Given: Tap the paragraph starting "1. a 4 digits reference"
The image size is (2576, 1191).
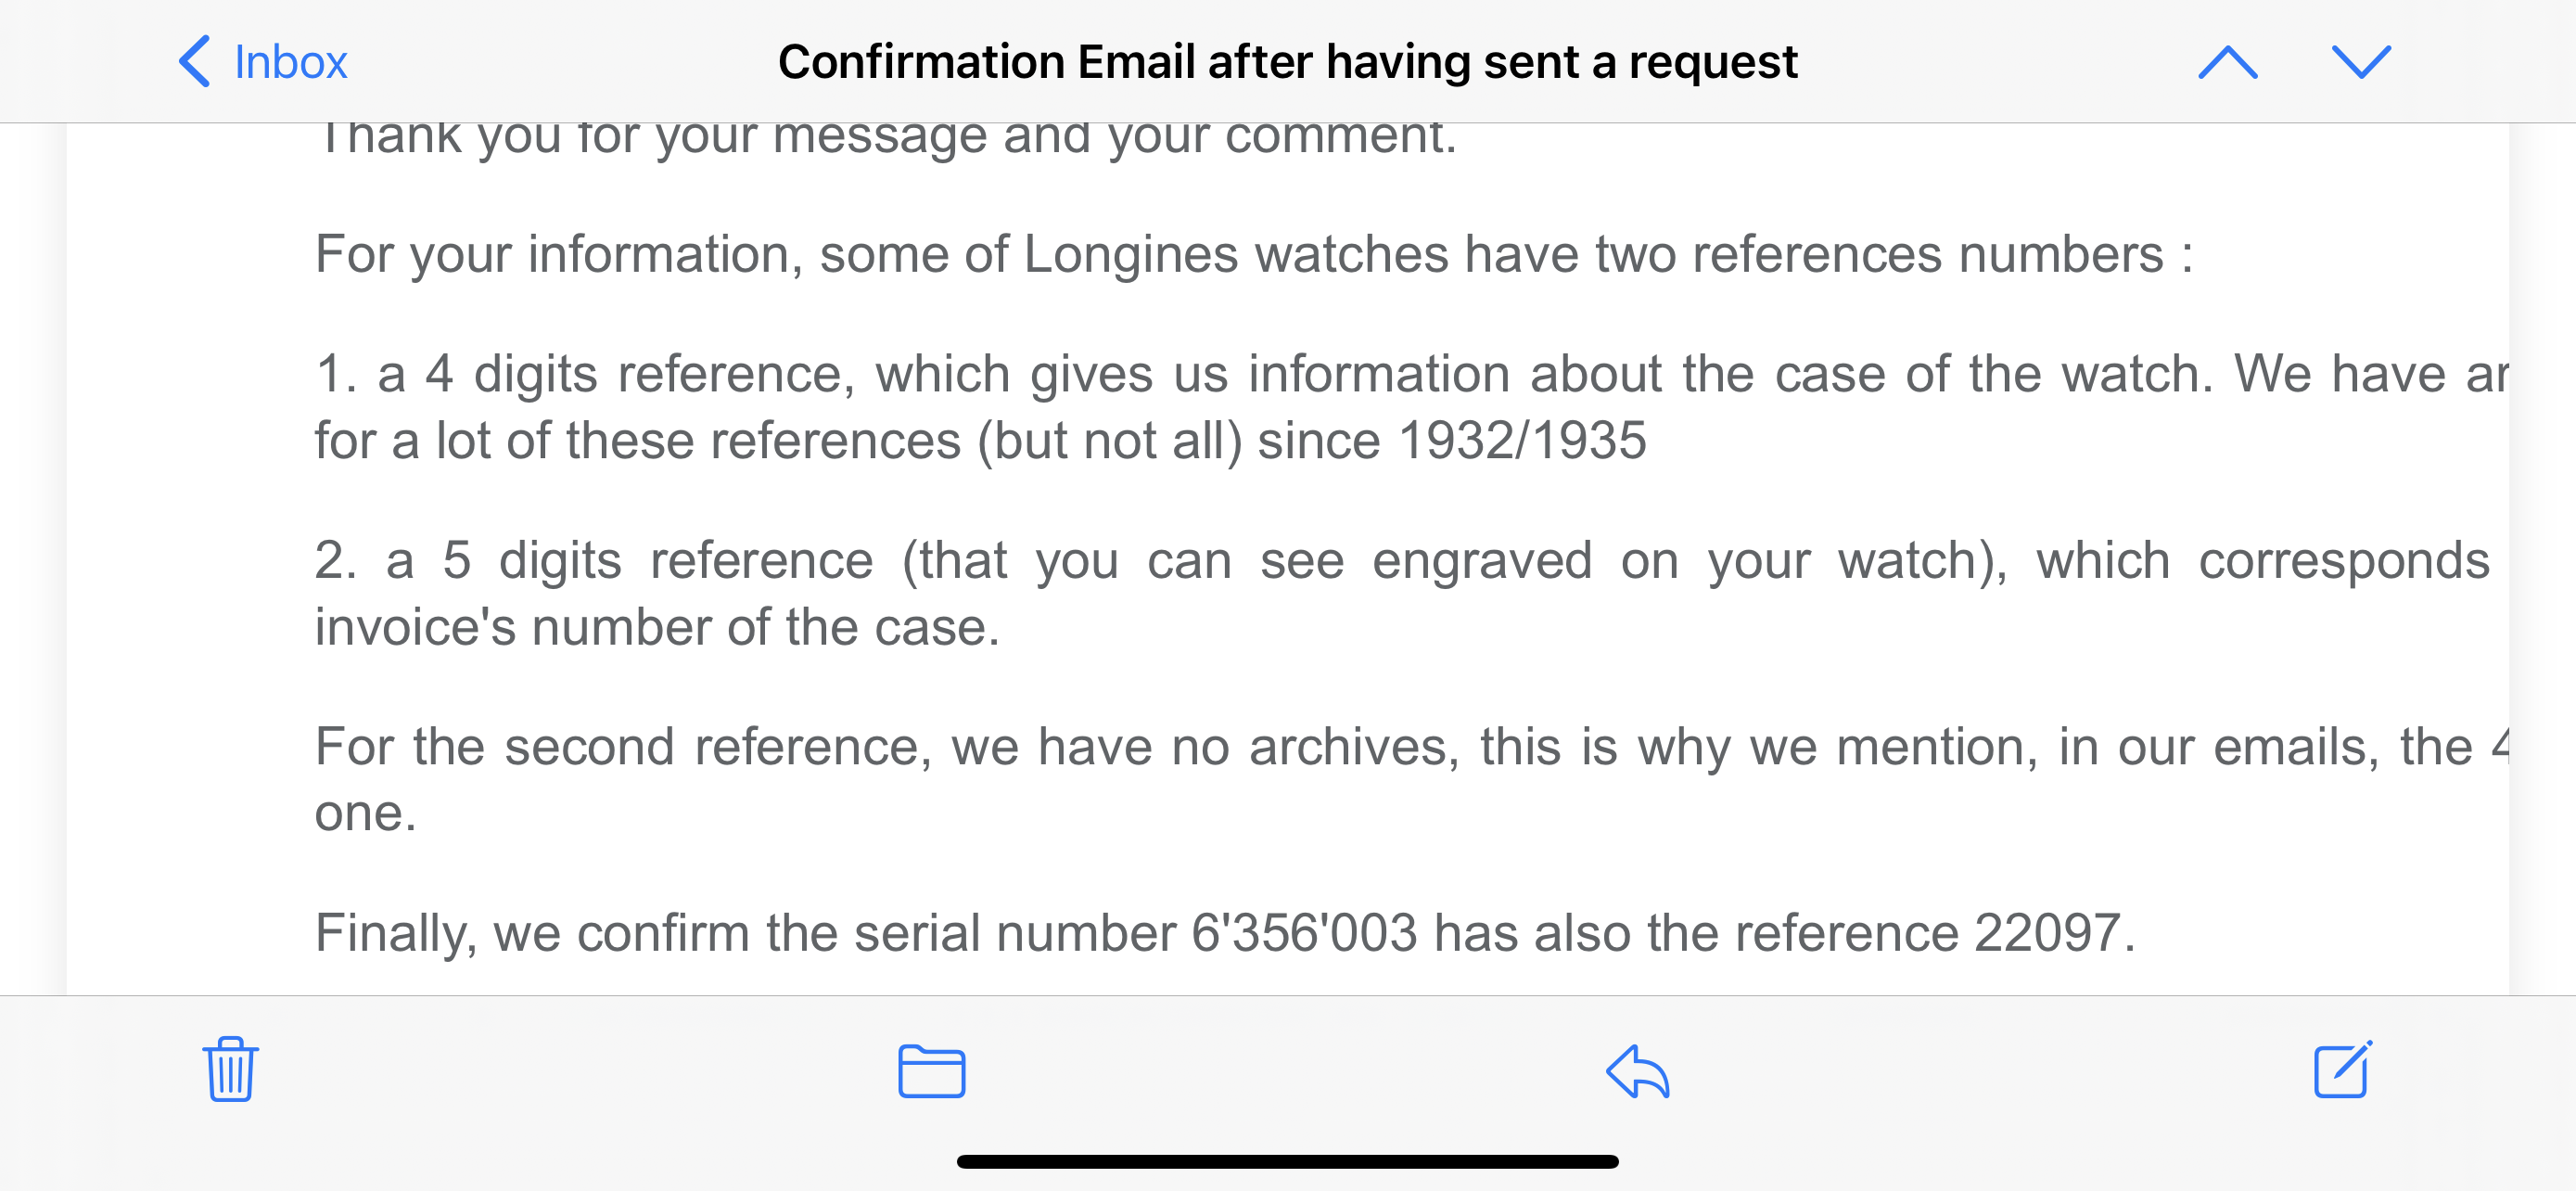Looking at the screenshot, I should pyautogui.click(x=1412, y=407).
